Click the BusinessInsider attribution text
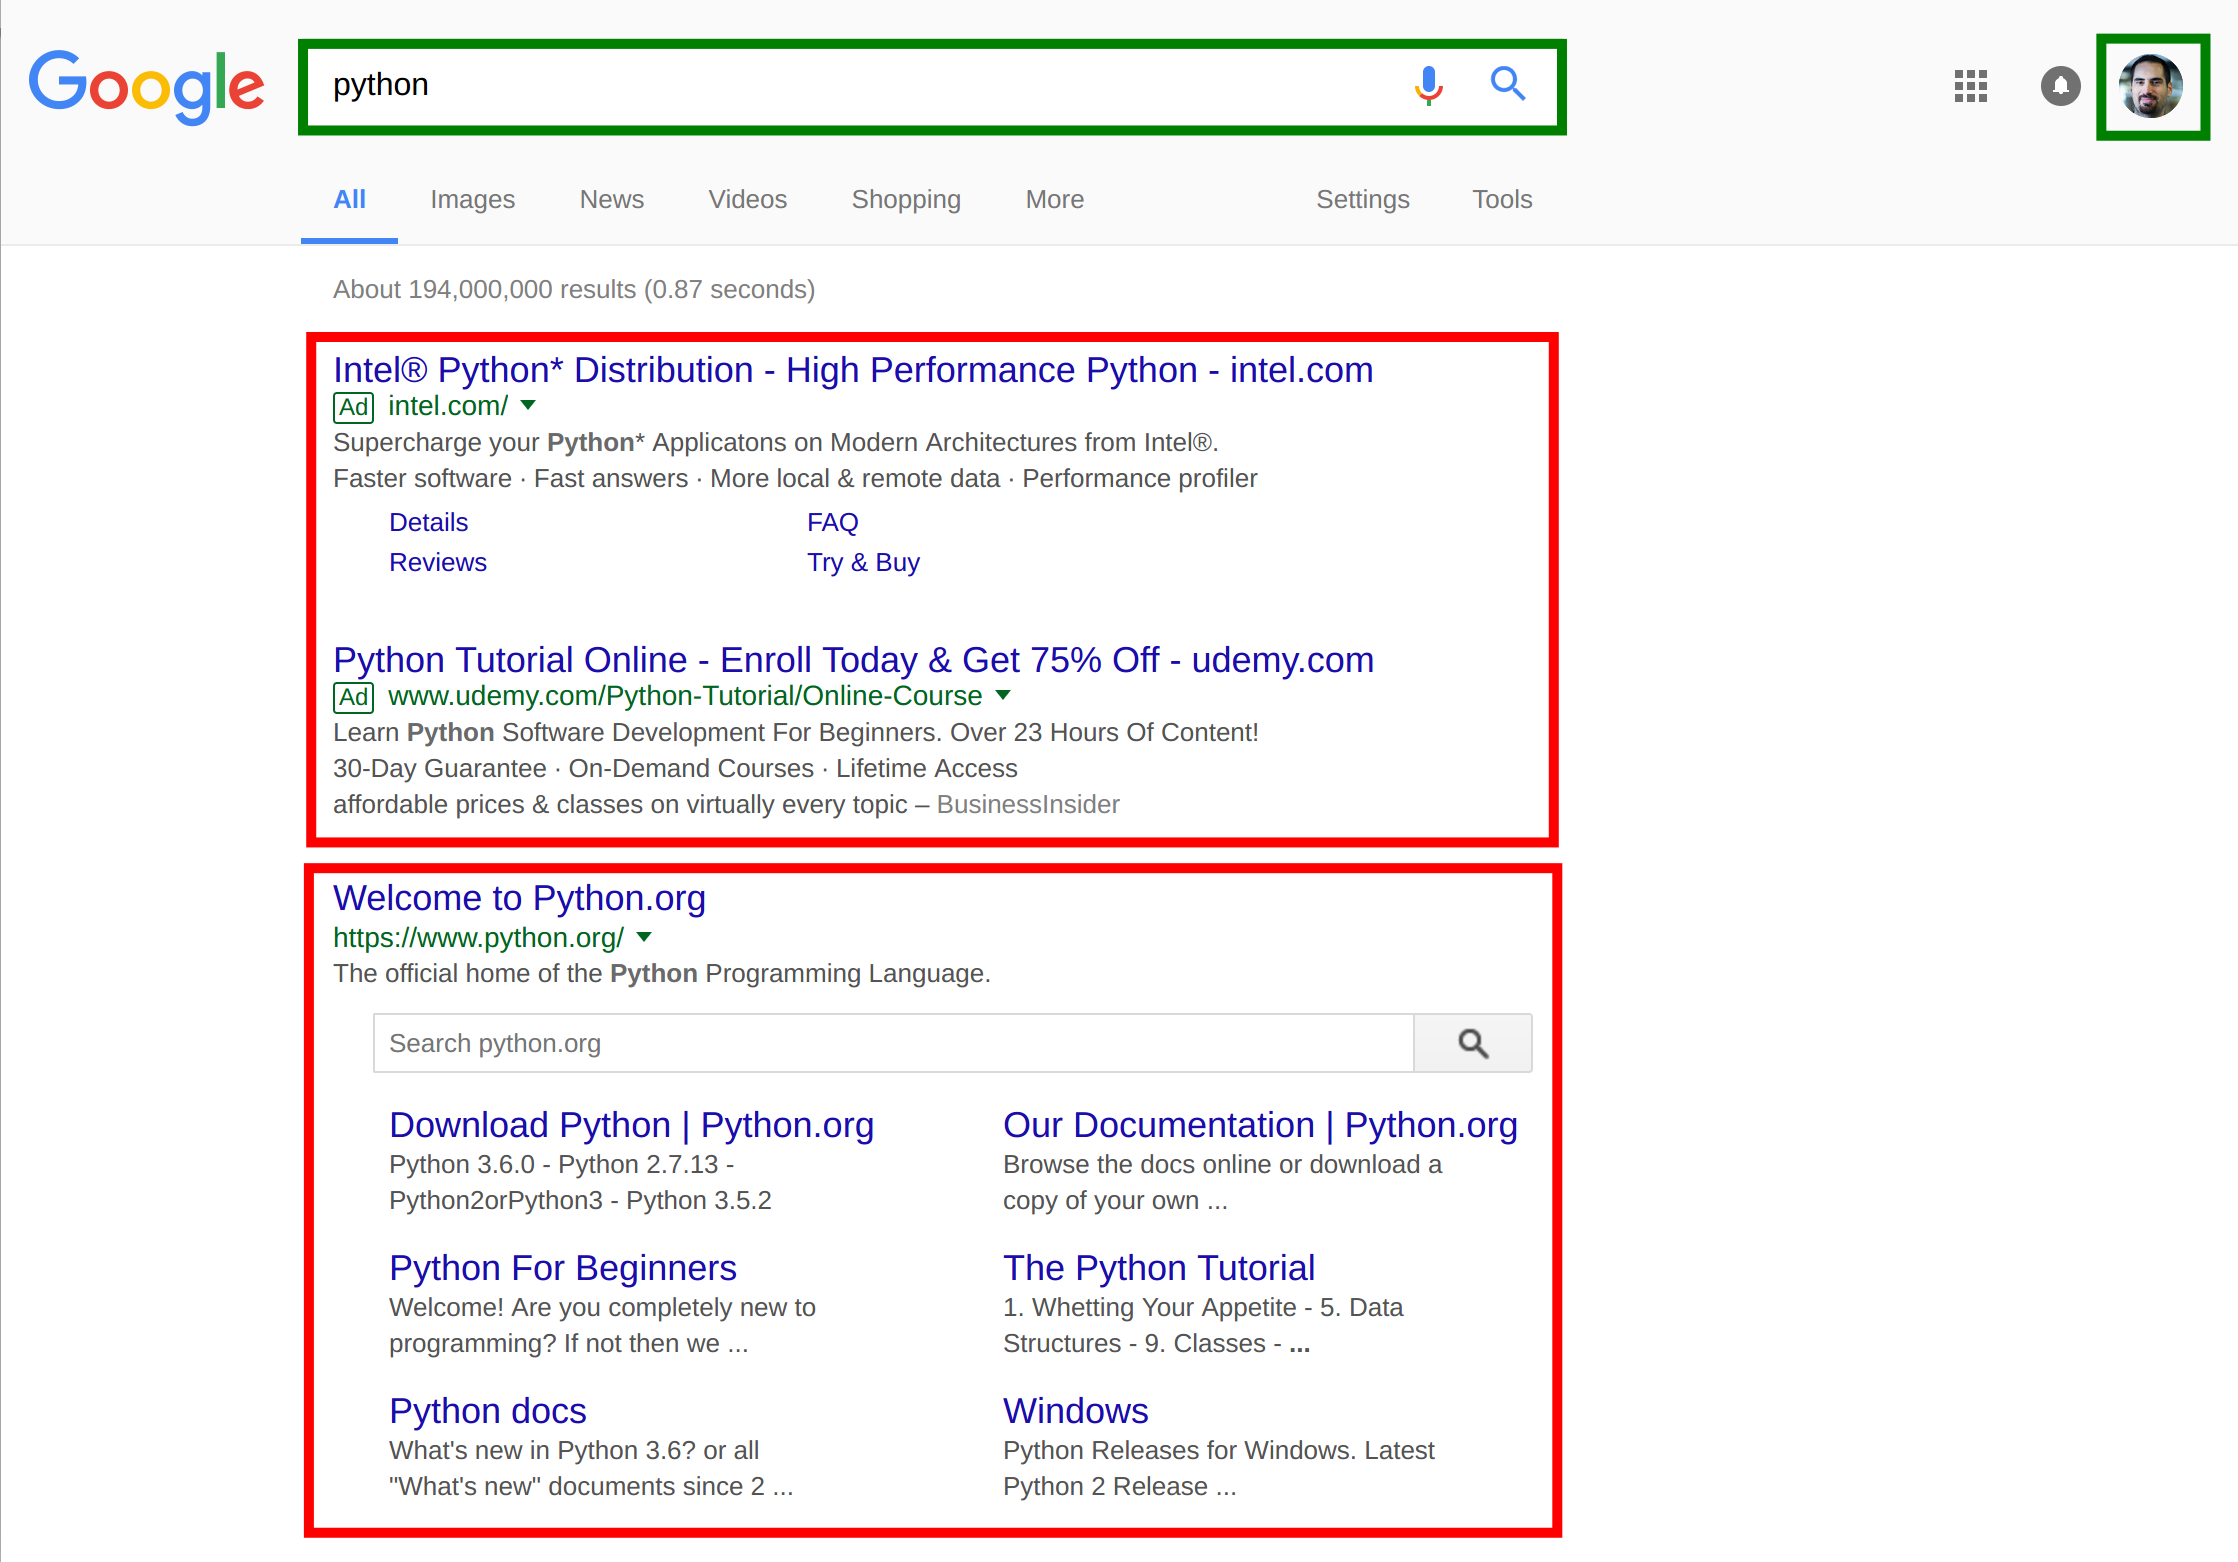The height and width of the screenshot is (1562, 2238). 1028,804
